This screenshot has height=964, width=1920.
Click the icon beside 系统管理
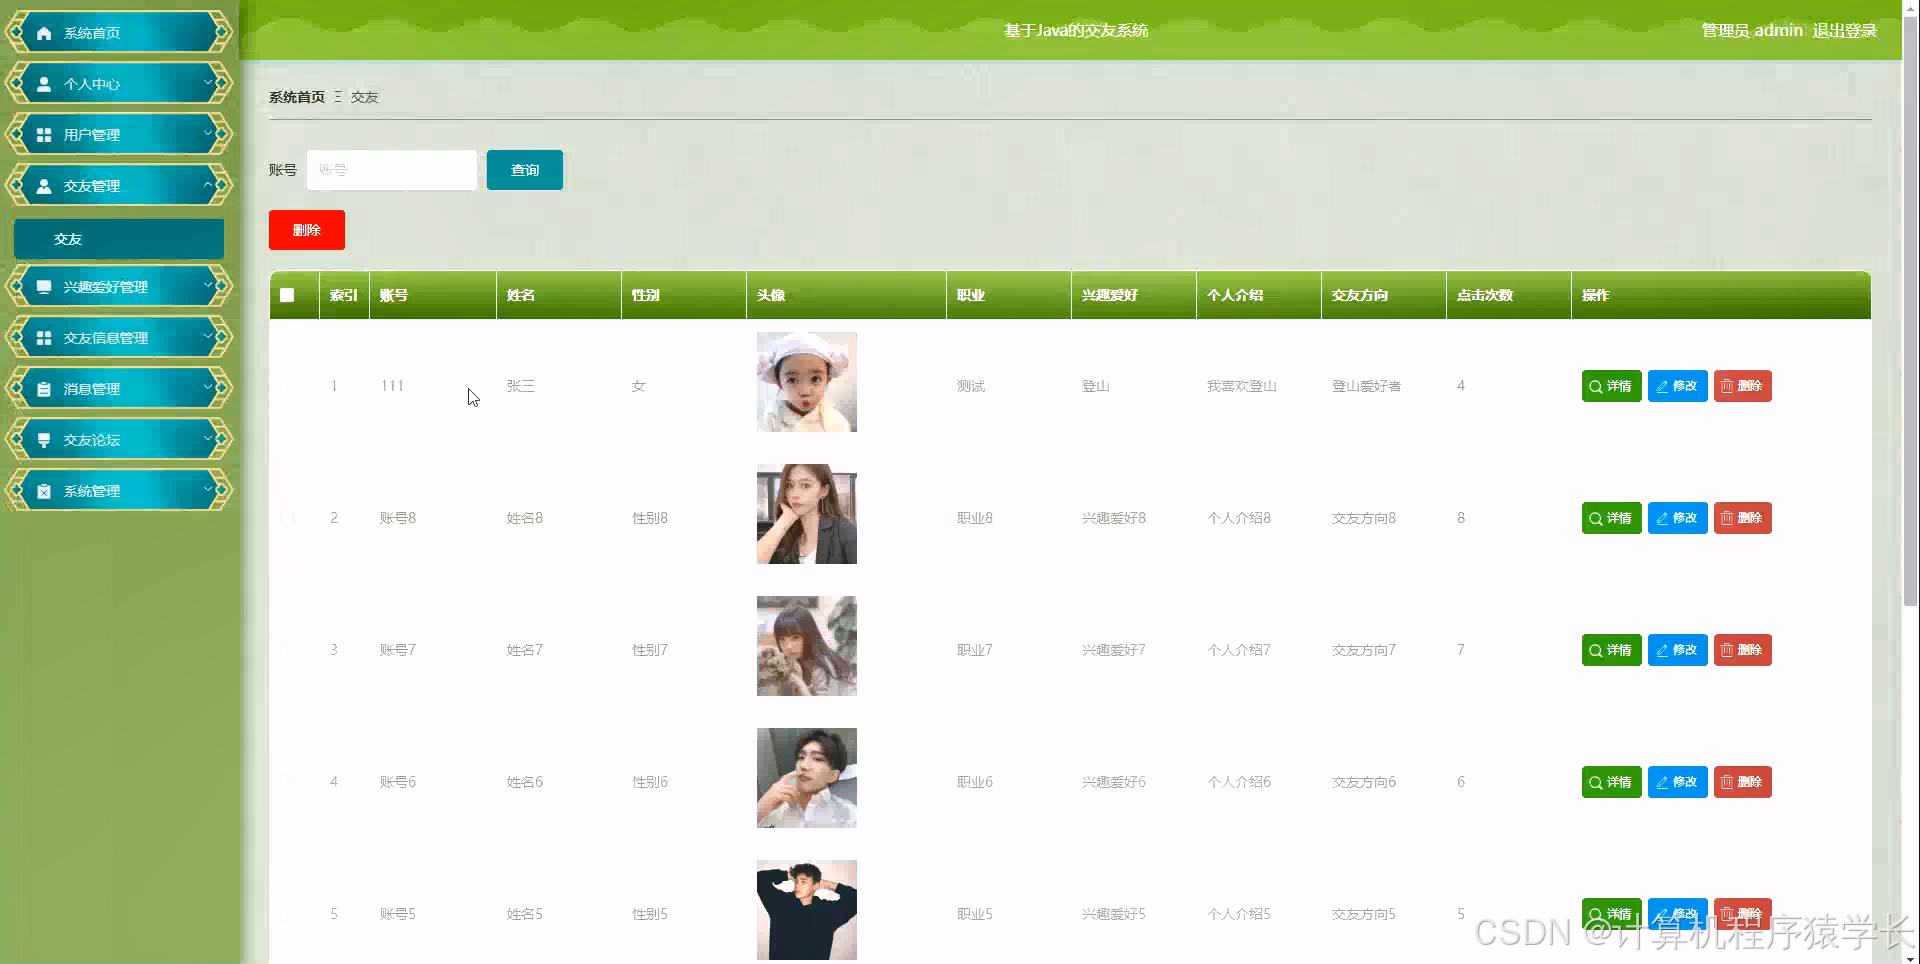click(x=44, y=491)
